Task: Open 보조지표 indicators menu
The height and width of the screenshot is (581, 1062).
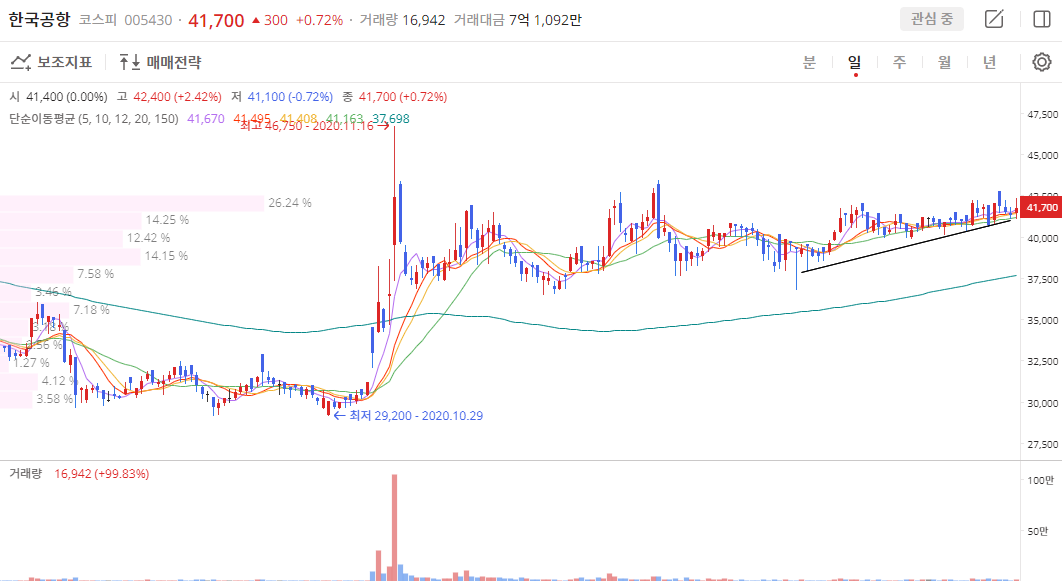Action: (51, 62)
